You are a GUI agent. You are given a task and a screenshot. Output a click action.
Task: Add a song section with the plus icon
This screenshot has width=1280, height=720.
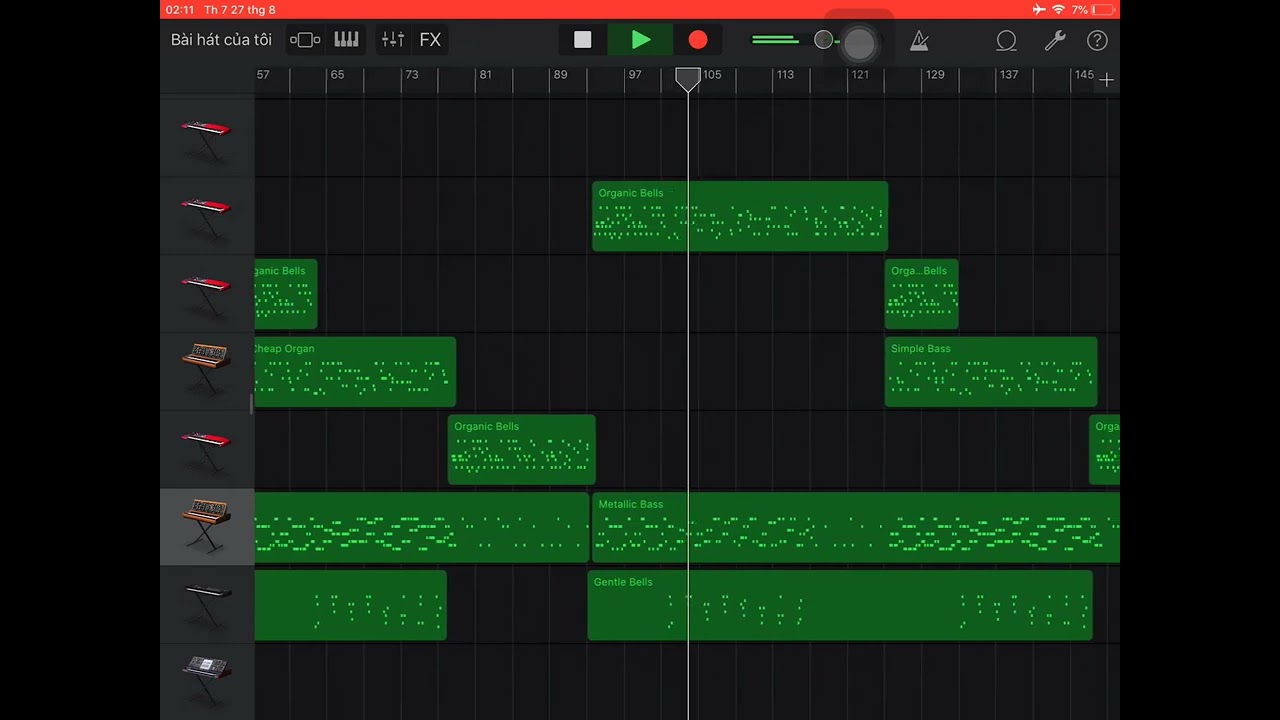pos(1107,80)
